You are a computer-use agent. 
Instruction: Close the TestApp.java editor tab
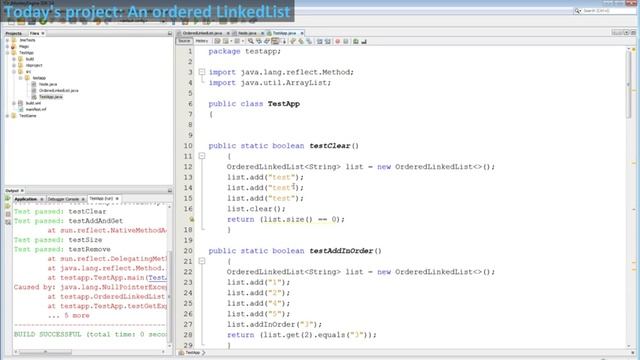(x=302, y=33)
